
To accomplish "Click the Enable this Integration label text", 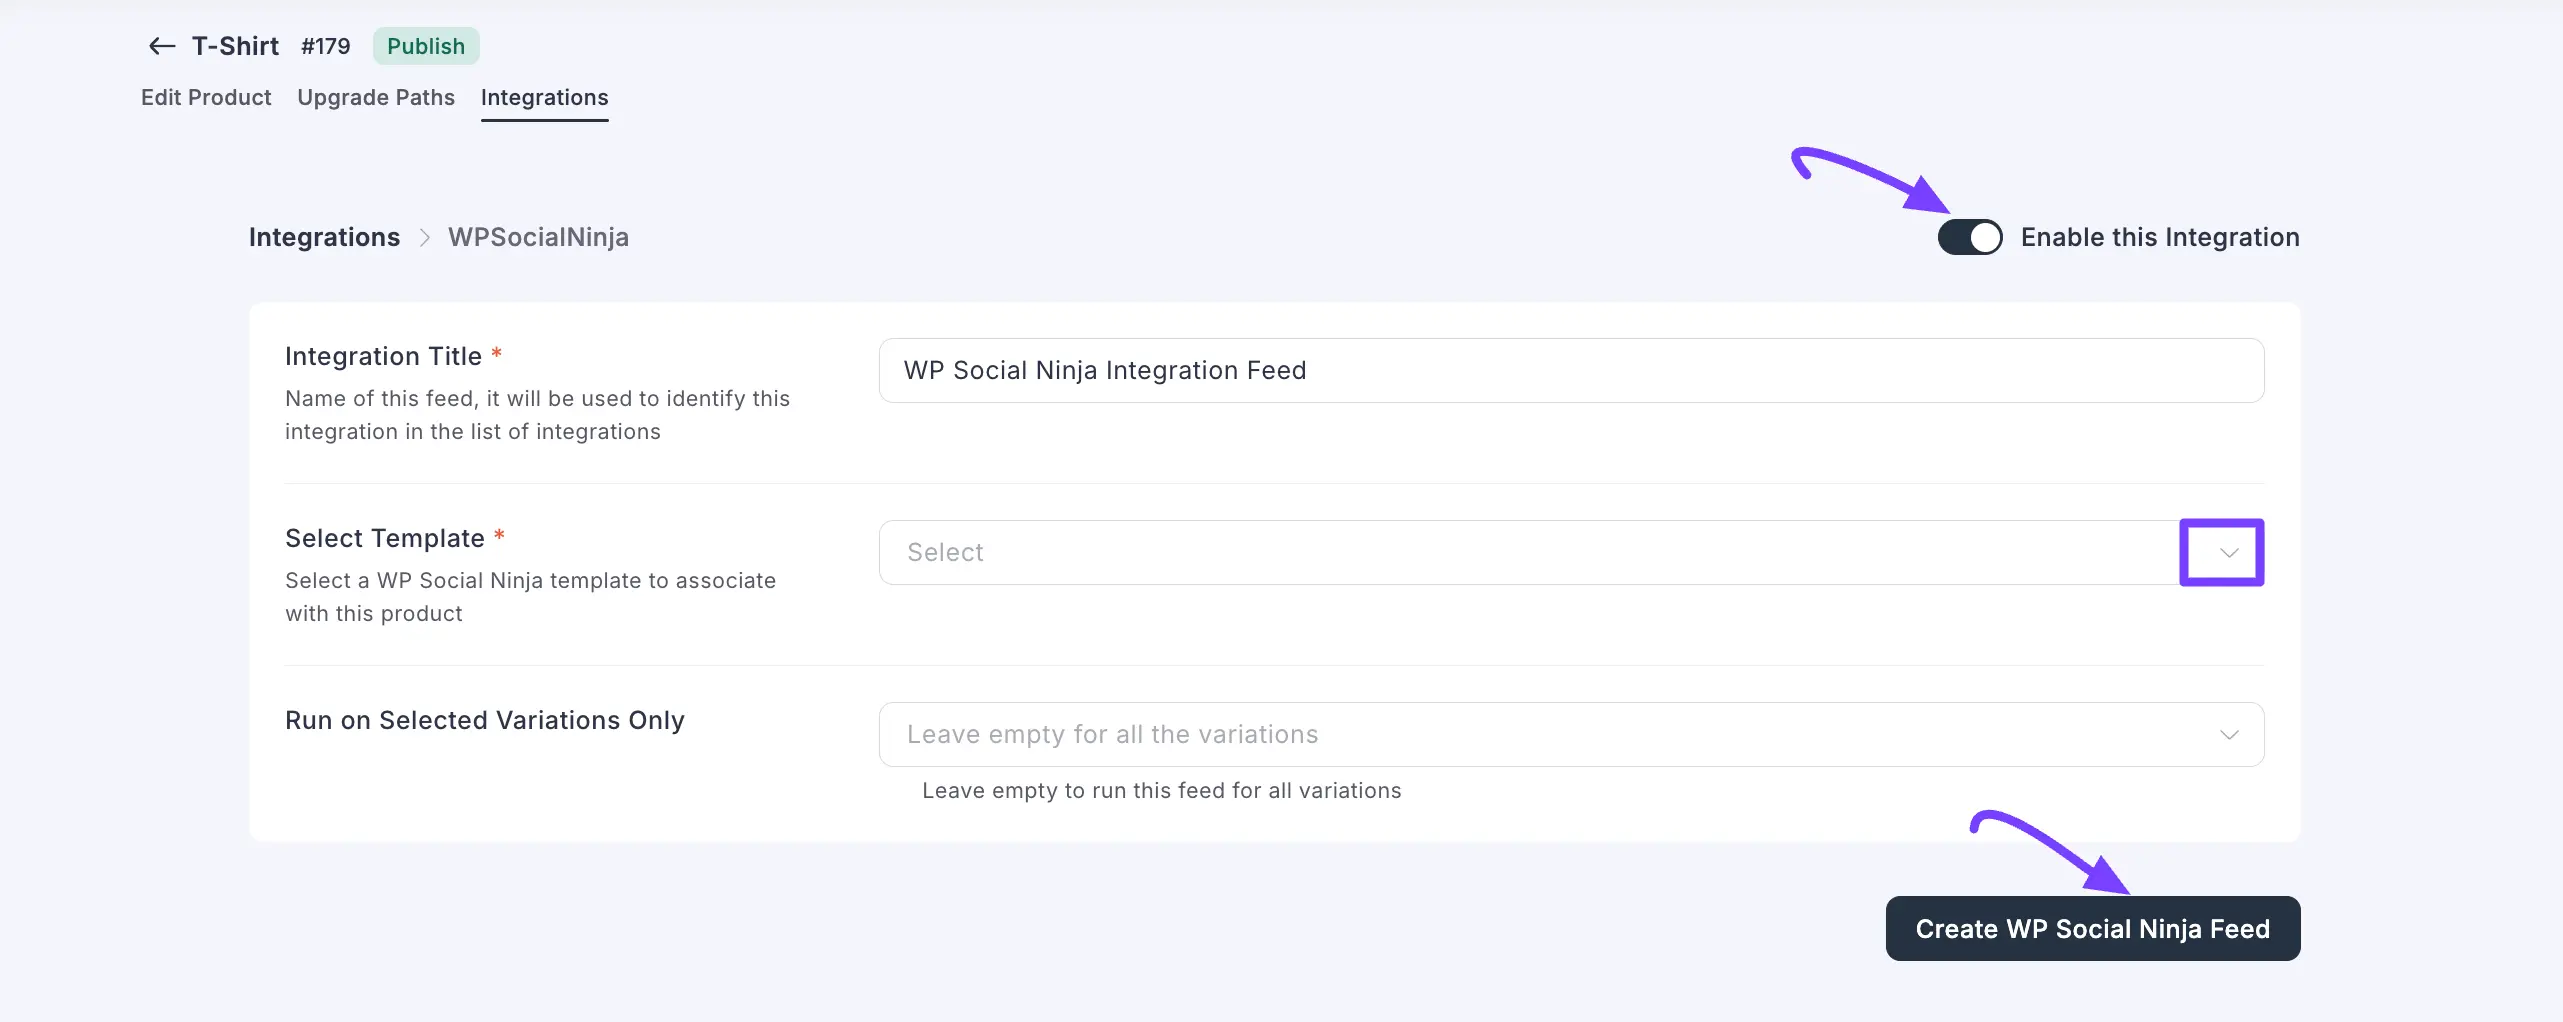I will pyautogui.click(x=2160, y=237).
